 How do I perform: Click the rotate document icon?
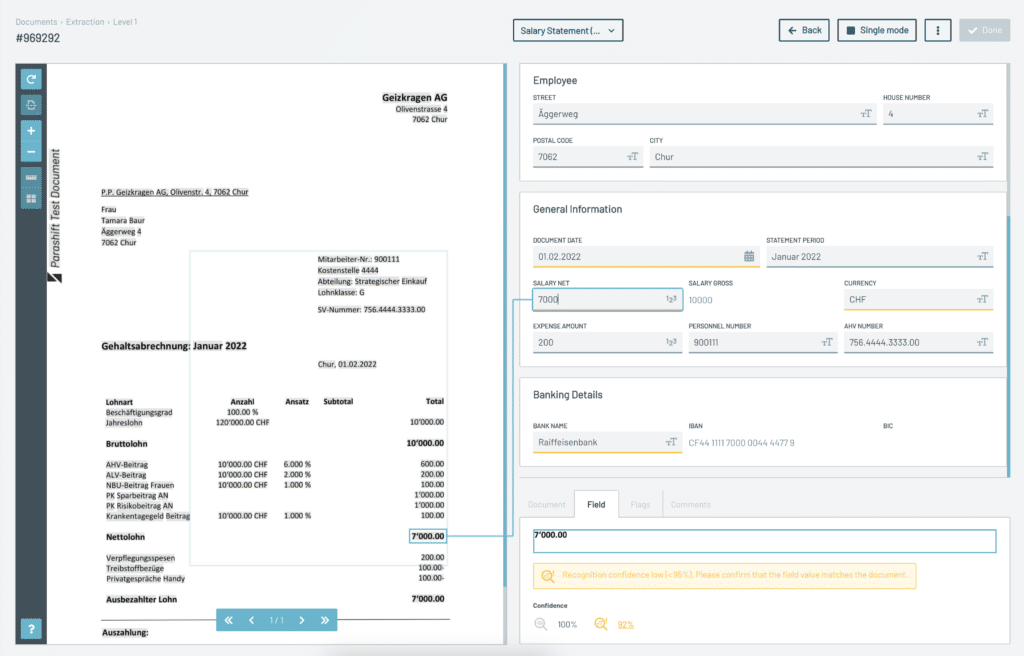[x=31, y=79]
